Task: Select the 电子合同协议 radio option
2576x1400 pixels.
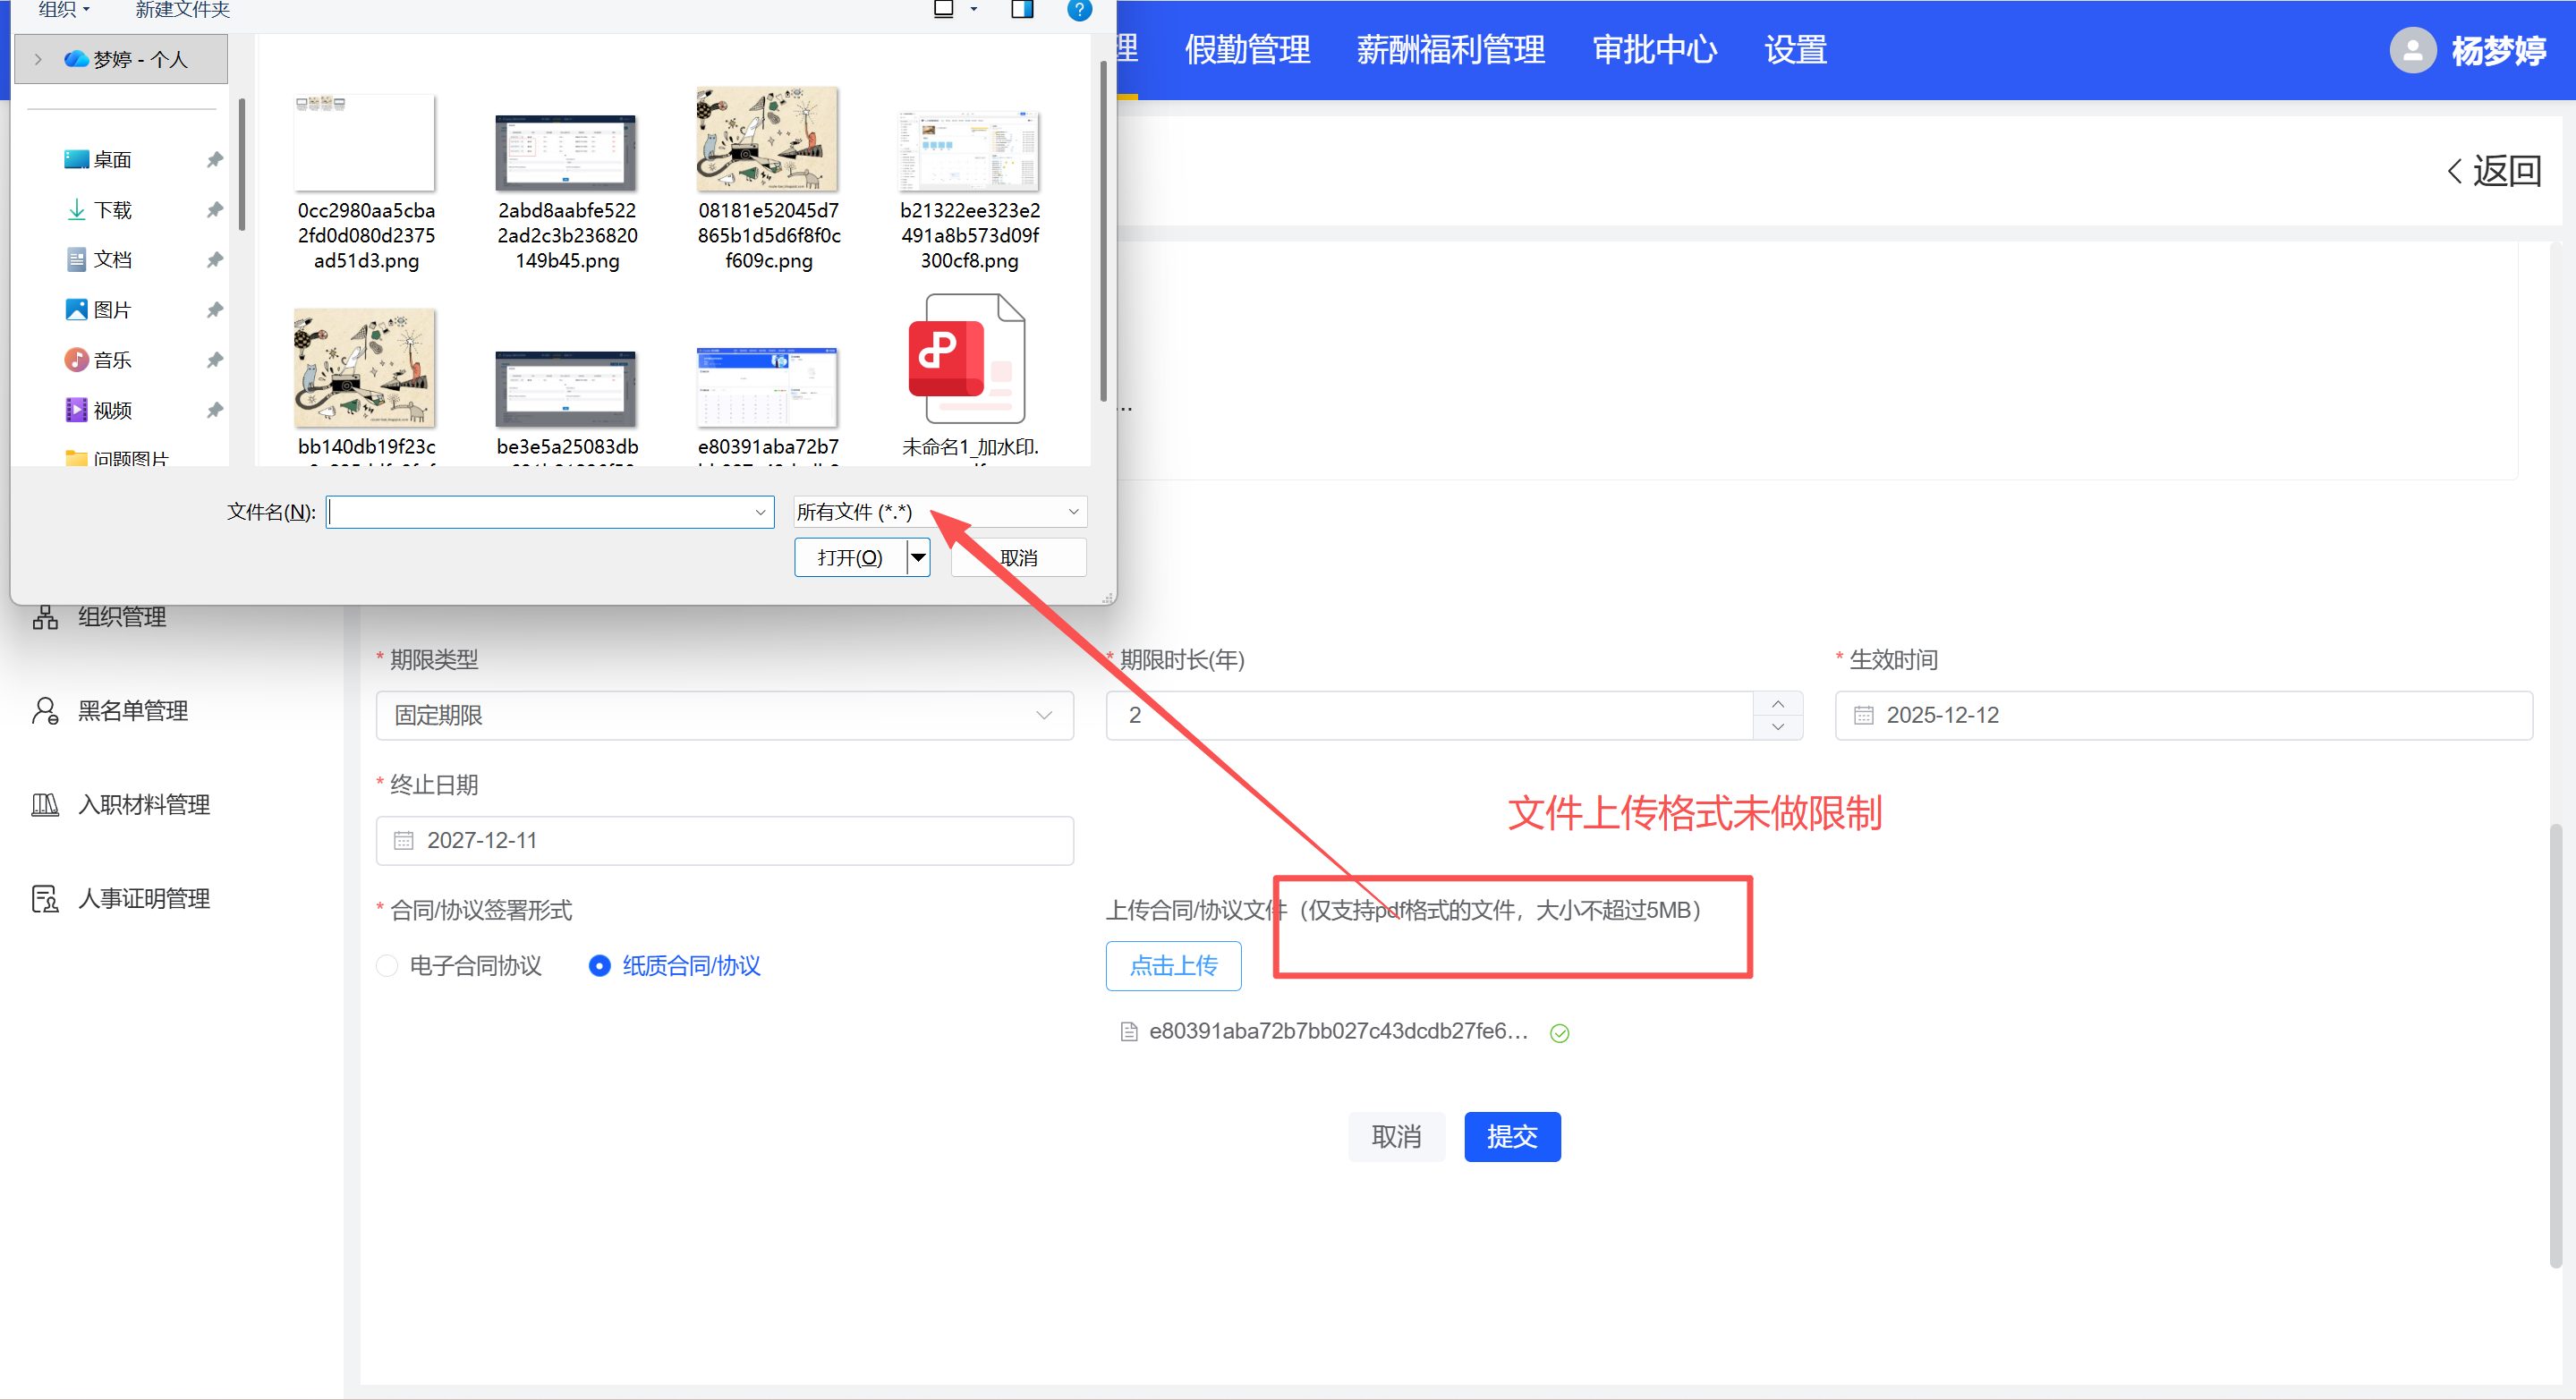Action: click(387, 966)
